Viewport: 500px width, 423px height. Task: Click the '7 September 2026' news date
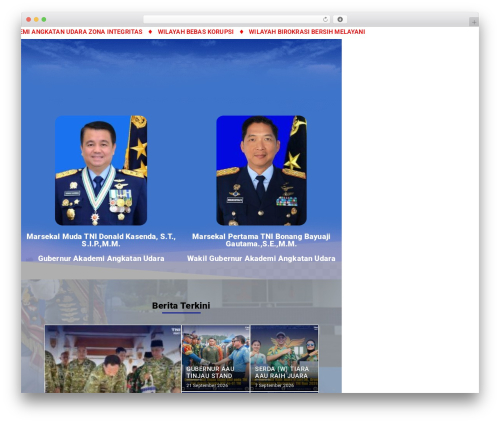click(x=274, y=386)
